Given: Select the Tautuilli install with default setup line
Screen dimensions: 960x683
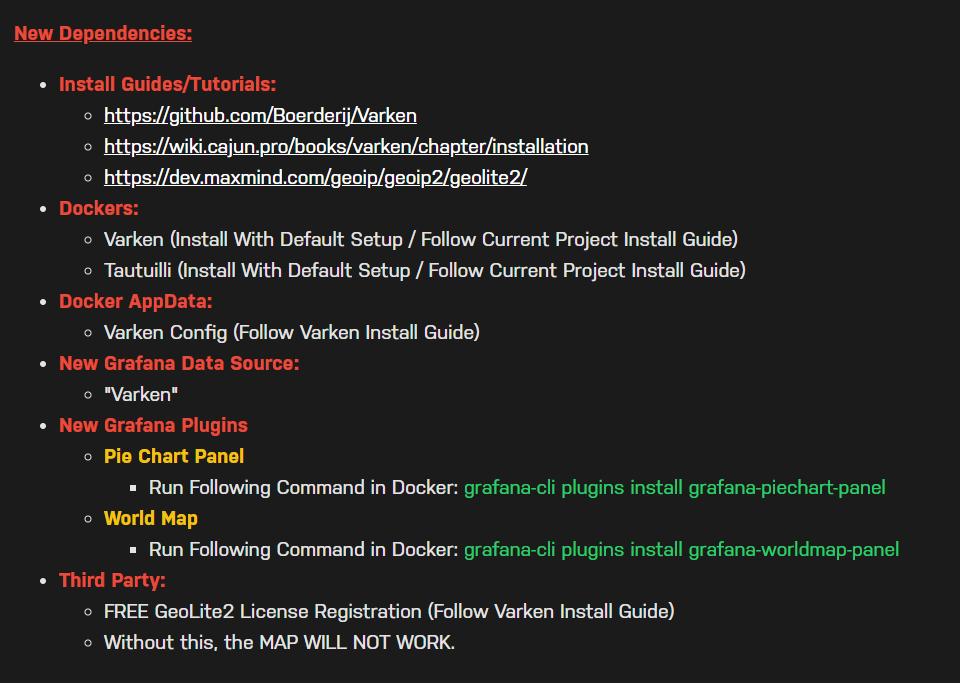Looking at the screenshot, I should point(425,270).
